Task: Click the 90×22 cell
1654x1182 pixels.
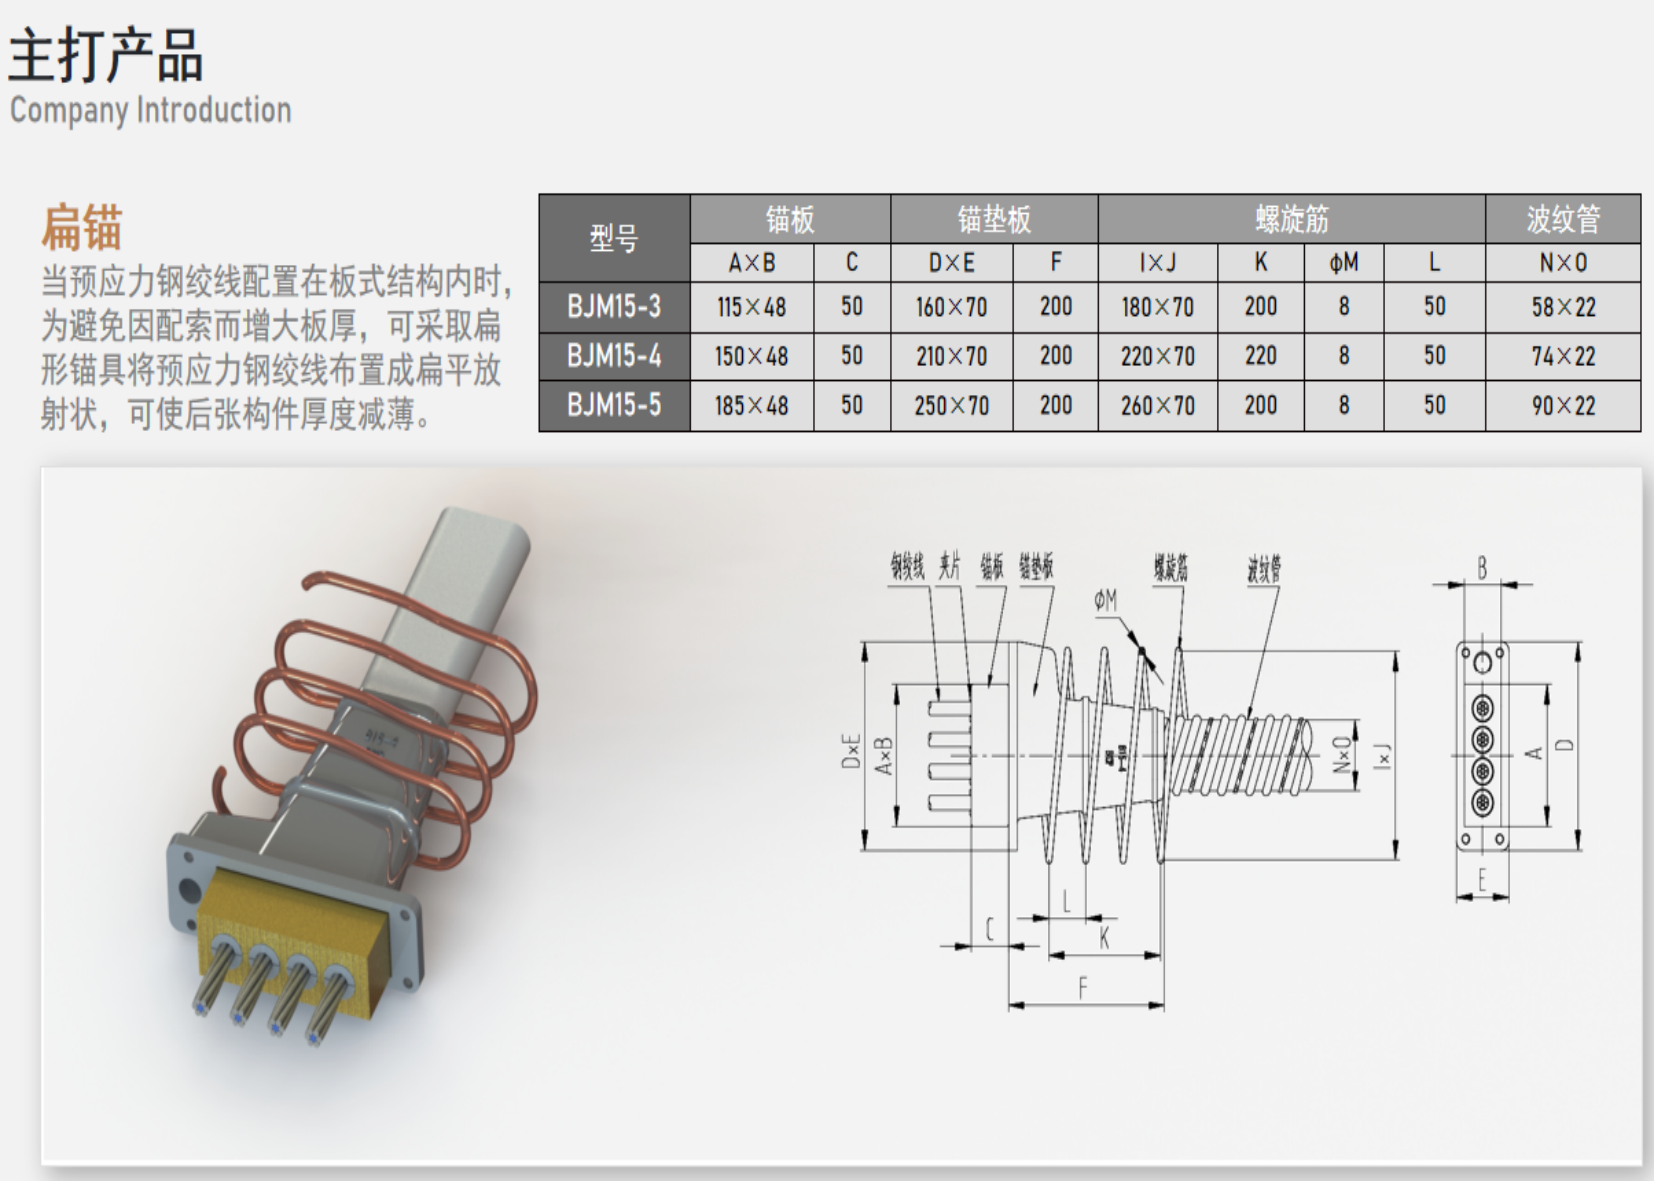Action: 1563,405
